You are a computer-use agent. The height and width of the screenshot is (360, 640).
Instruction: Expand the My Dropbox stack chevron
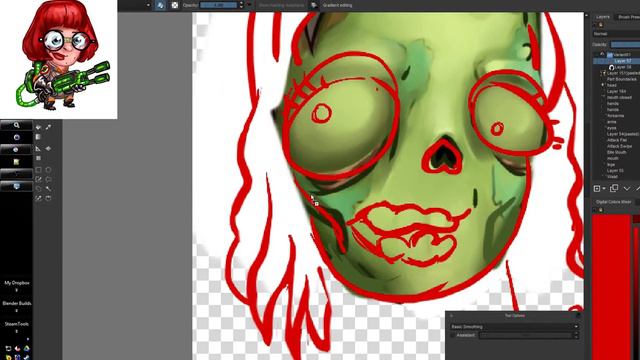[x=16, y=290]
